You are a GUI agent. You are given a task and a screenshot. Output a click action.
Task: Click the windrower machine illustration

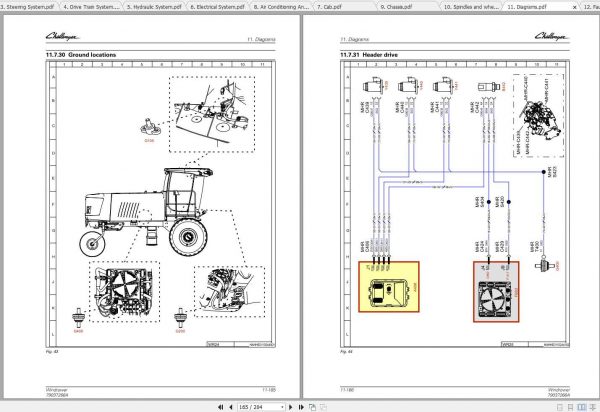pos(147,212)
